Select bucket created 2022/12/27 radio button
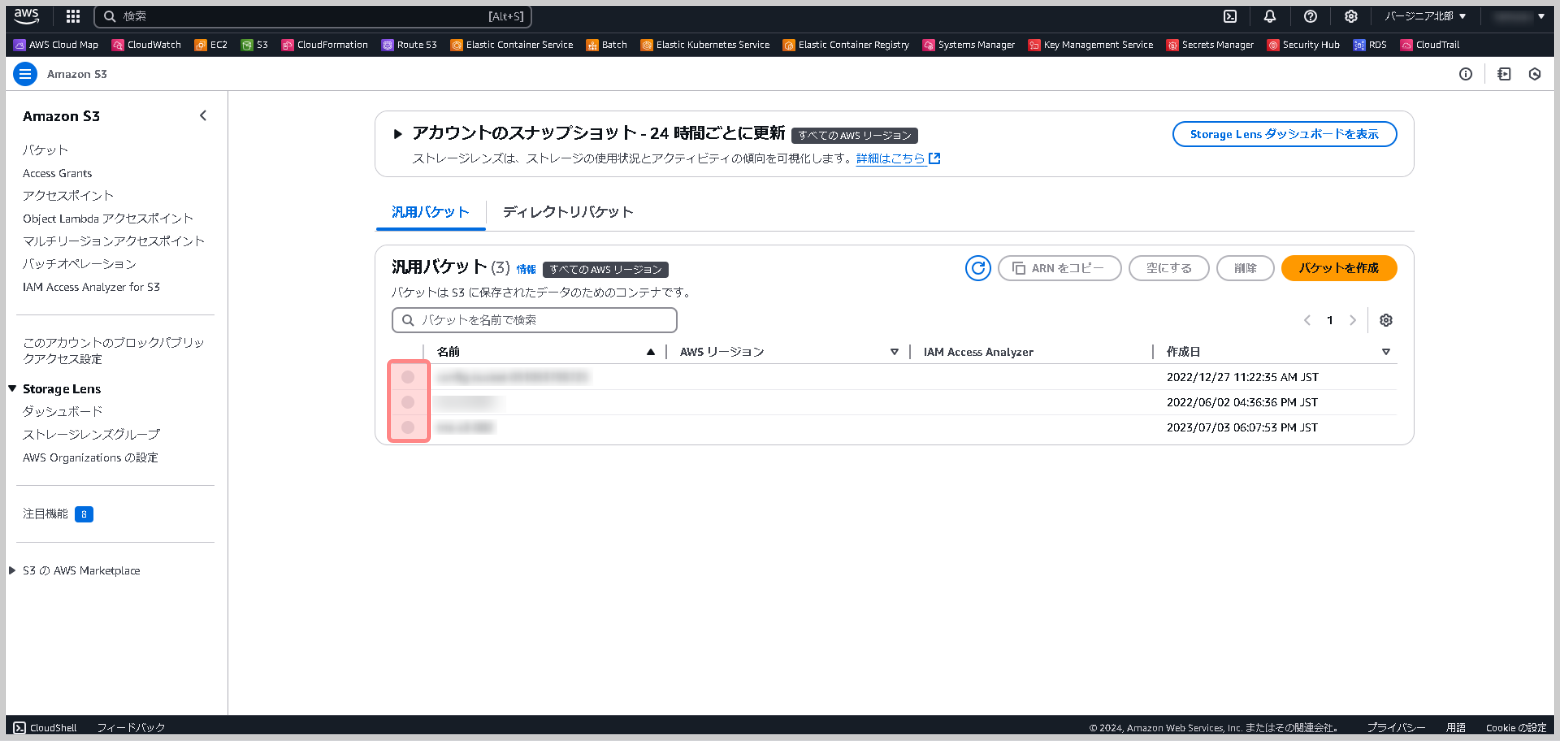Viewport: 1560px width, 741px height. (x=408, y=377)
